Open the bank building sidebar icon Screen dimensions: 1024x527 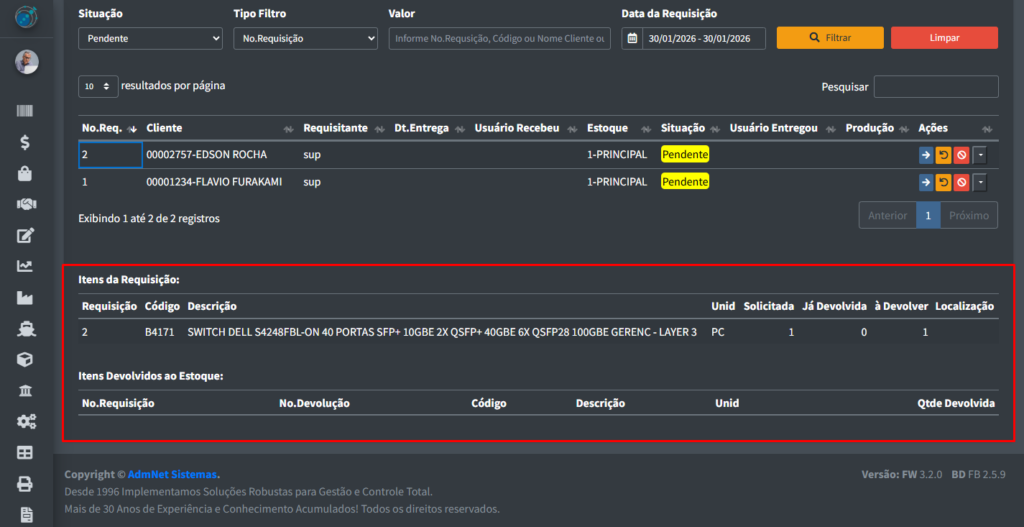[x=26, y=390]
